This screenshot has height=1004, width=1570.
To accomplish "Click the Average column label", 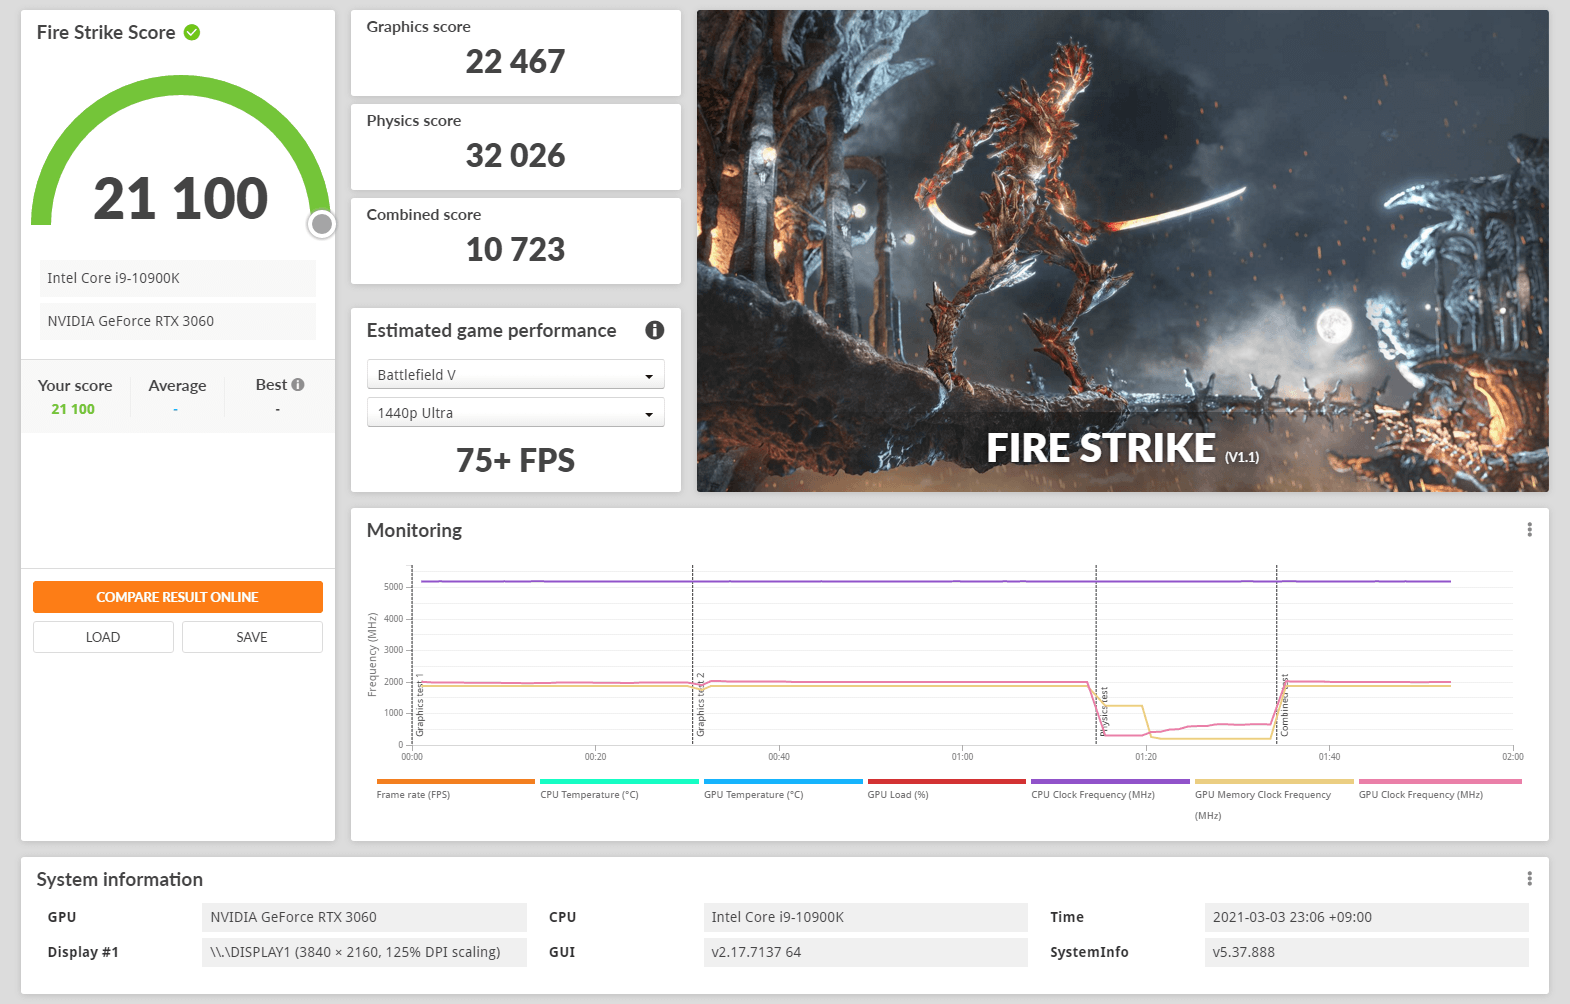I will [x=177, y=386].
